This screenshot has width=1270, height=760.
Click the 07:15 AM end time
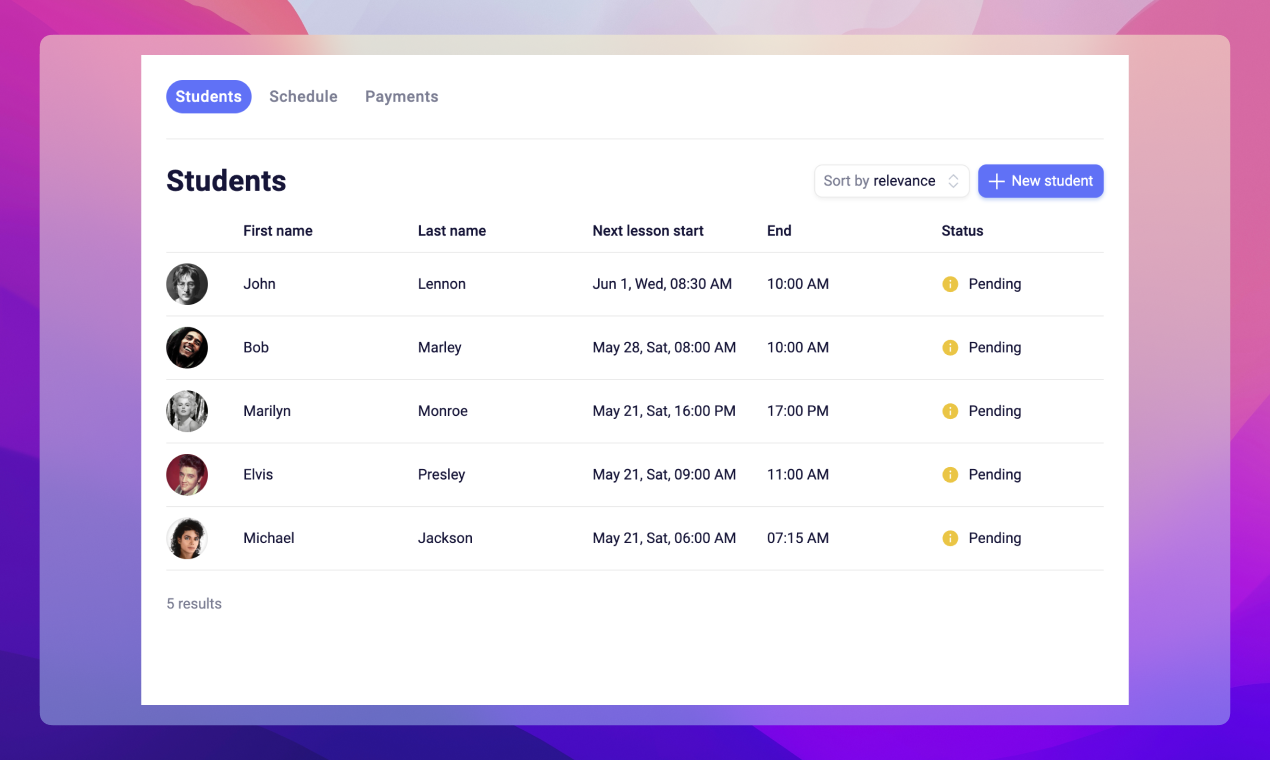click(x=798, y=538)
